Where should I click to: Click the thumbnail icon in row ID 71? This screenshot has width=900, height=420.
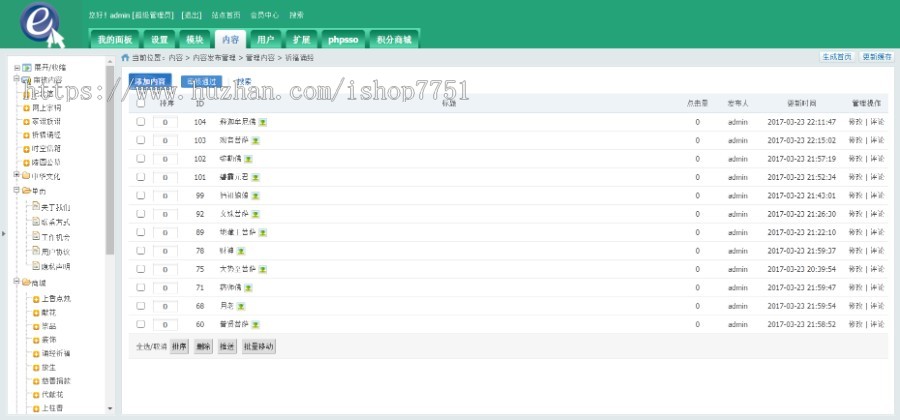248,287
